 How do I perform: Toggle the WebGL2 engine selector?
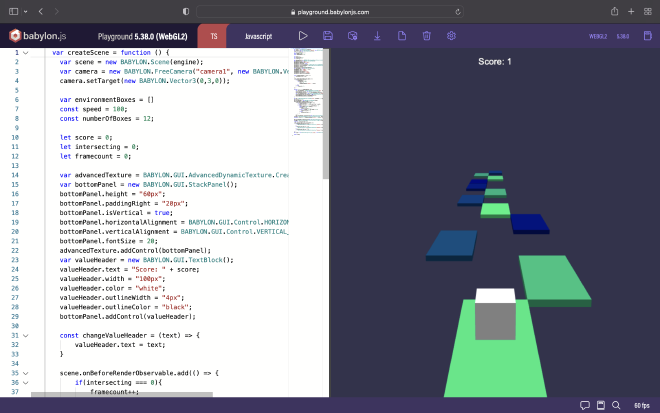pos(598,36)
